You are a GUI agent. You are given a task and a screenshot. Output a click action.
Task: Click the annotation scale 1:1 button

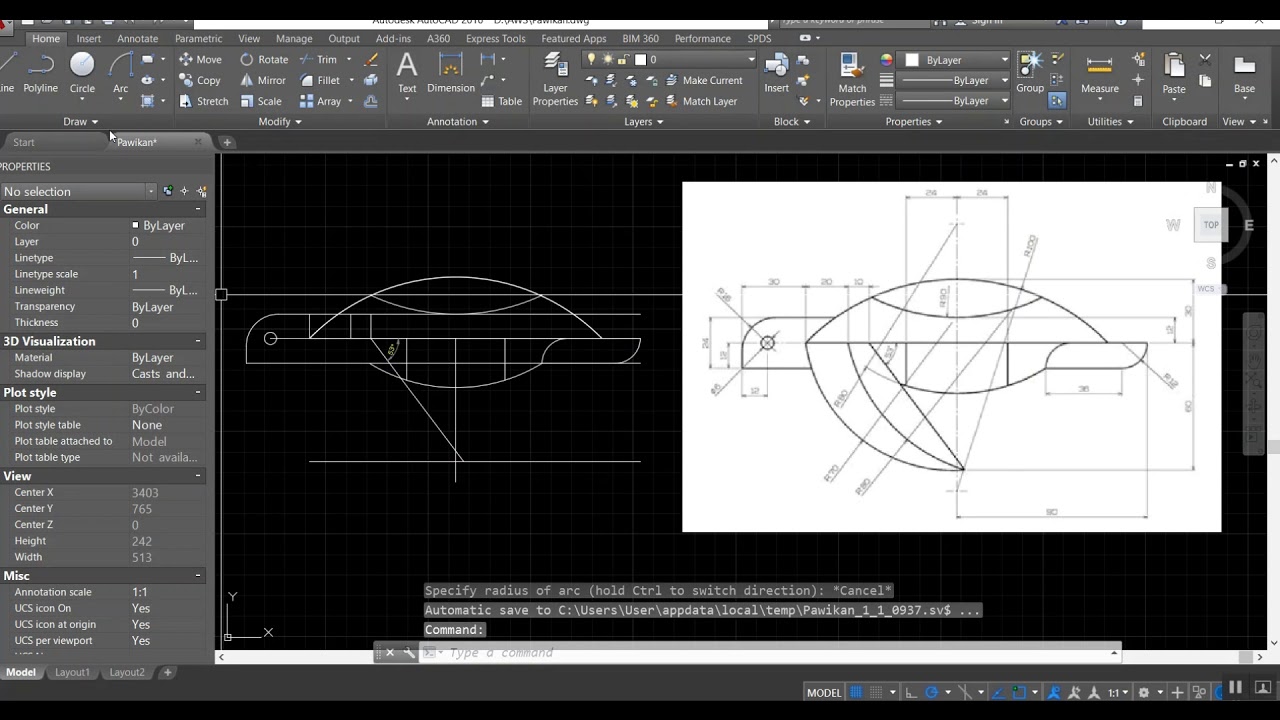[1118, 692]
